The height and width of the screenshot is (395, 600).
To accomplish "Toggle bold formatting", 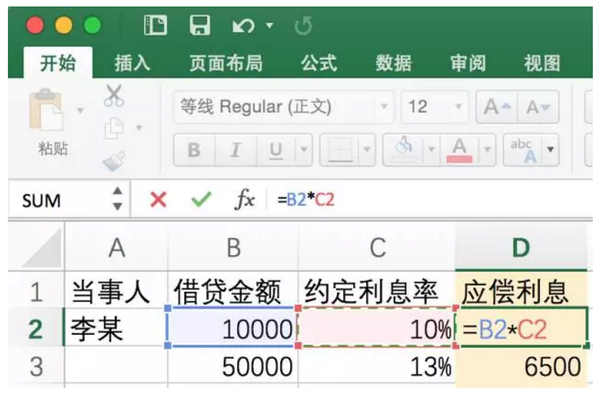I will coord(194,150).
